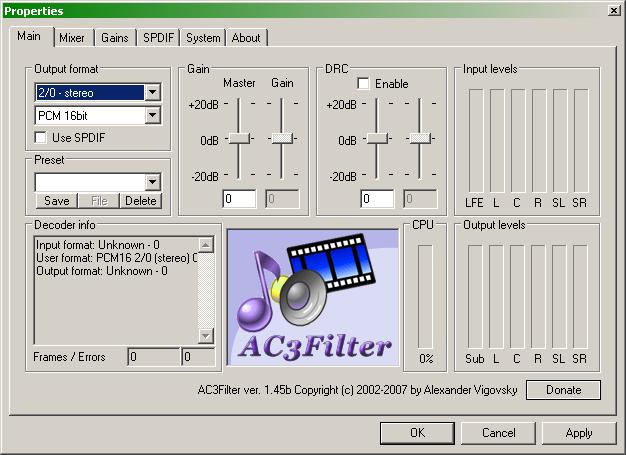The height and width of the screenshot is (455, 626).
Task: Focus the Master gain value field
Action: (x=239, y=199)
